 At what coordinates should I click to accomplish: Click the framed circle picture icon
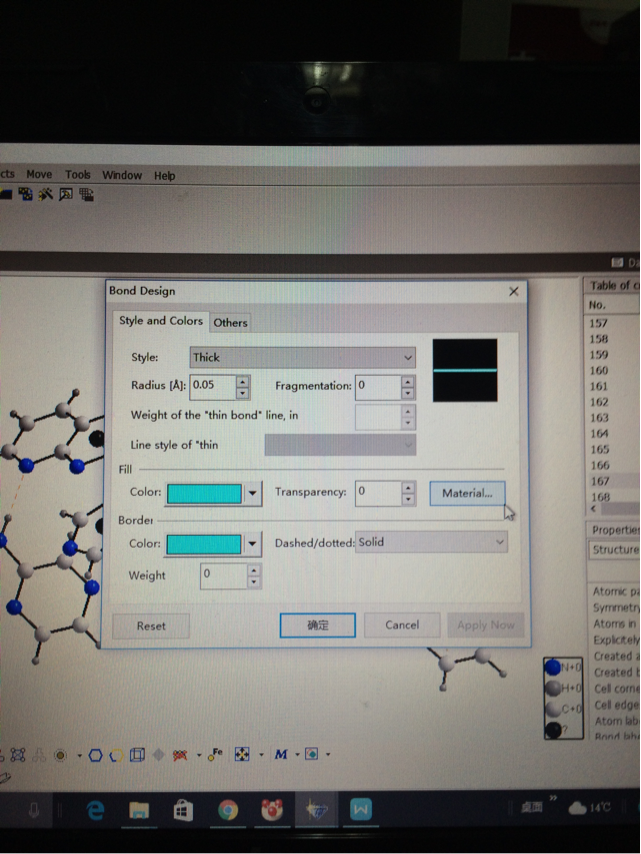[312, 754]
